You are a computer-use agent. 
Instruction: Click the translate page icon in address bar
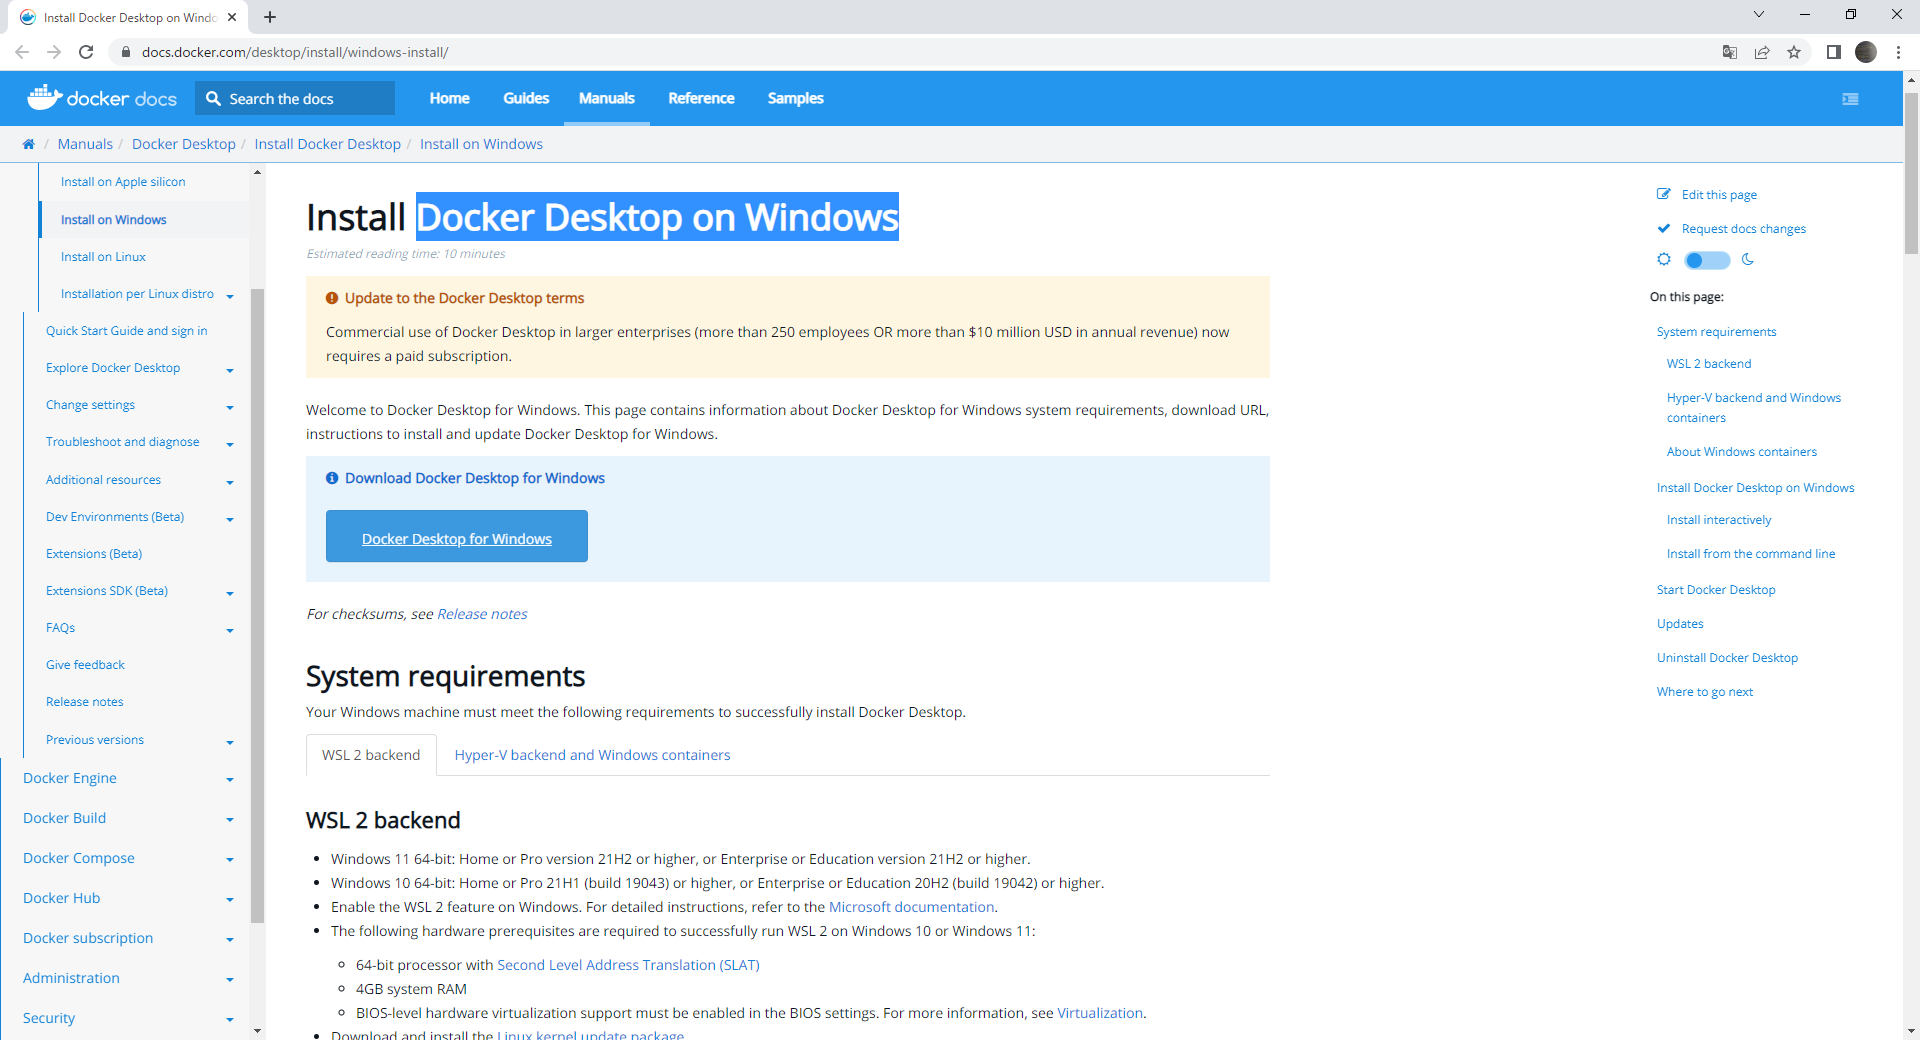point(1730,52)
